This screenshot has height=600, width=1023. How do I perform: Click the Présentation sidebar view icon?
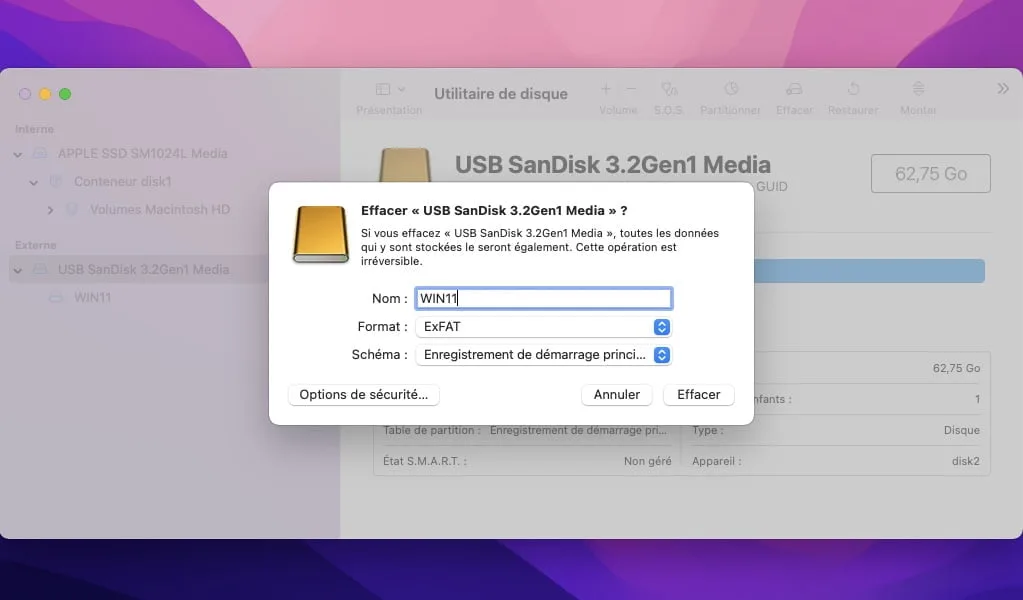[x=383, y=89]
